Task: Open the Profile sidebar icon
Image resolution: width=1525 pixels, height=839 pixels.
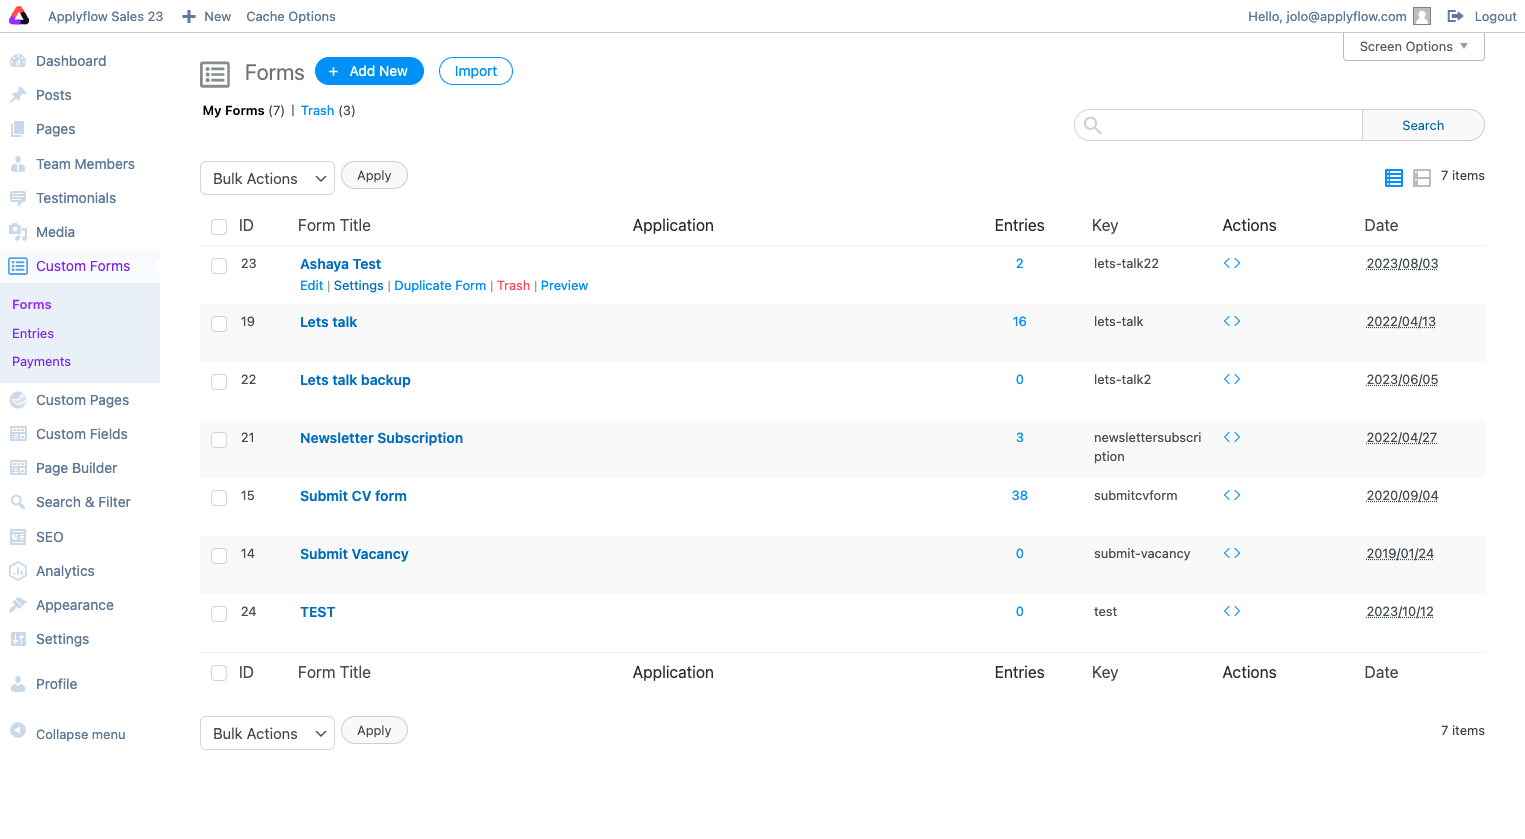Action: (x=18, y=684)
